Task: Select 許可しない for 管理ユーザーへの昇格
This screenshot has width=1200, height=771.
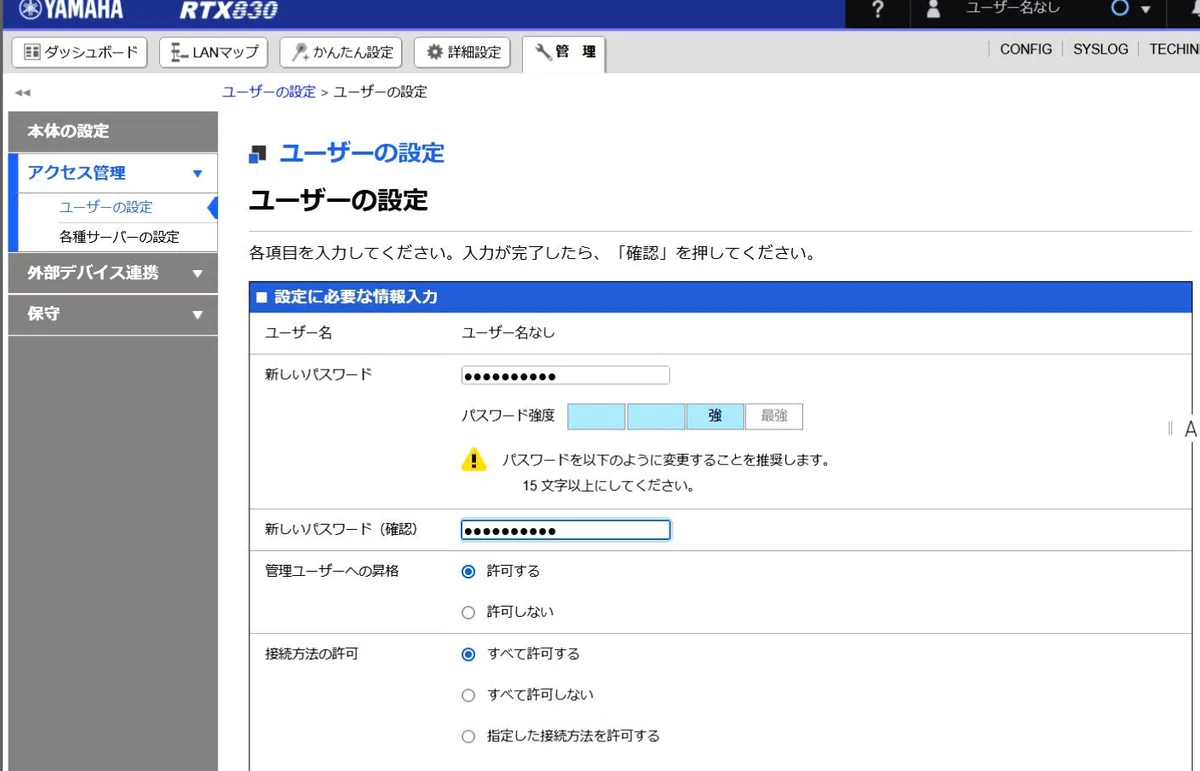Action: point(468,612)
